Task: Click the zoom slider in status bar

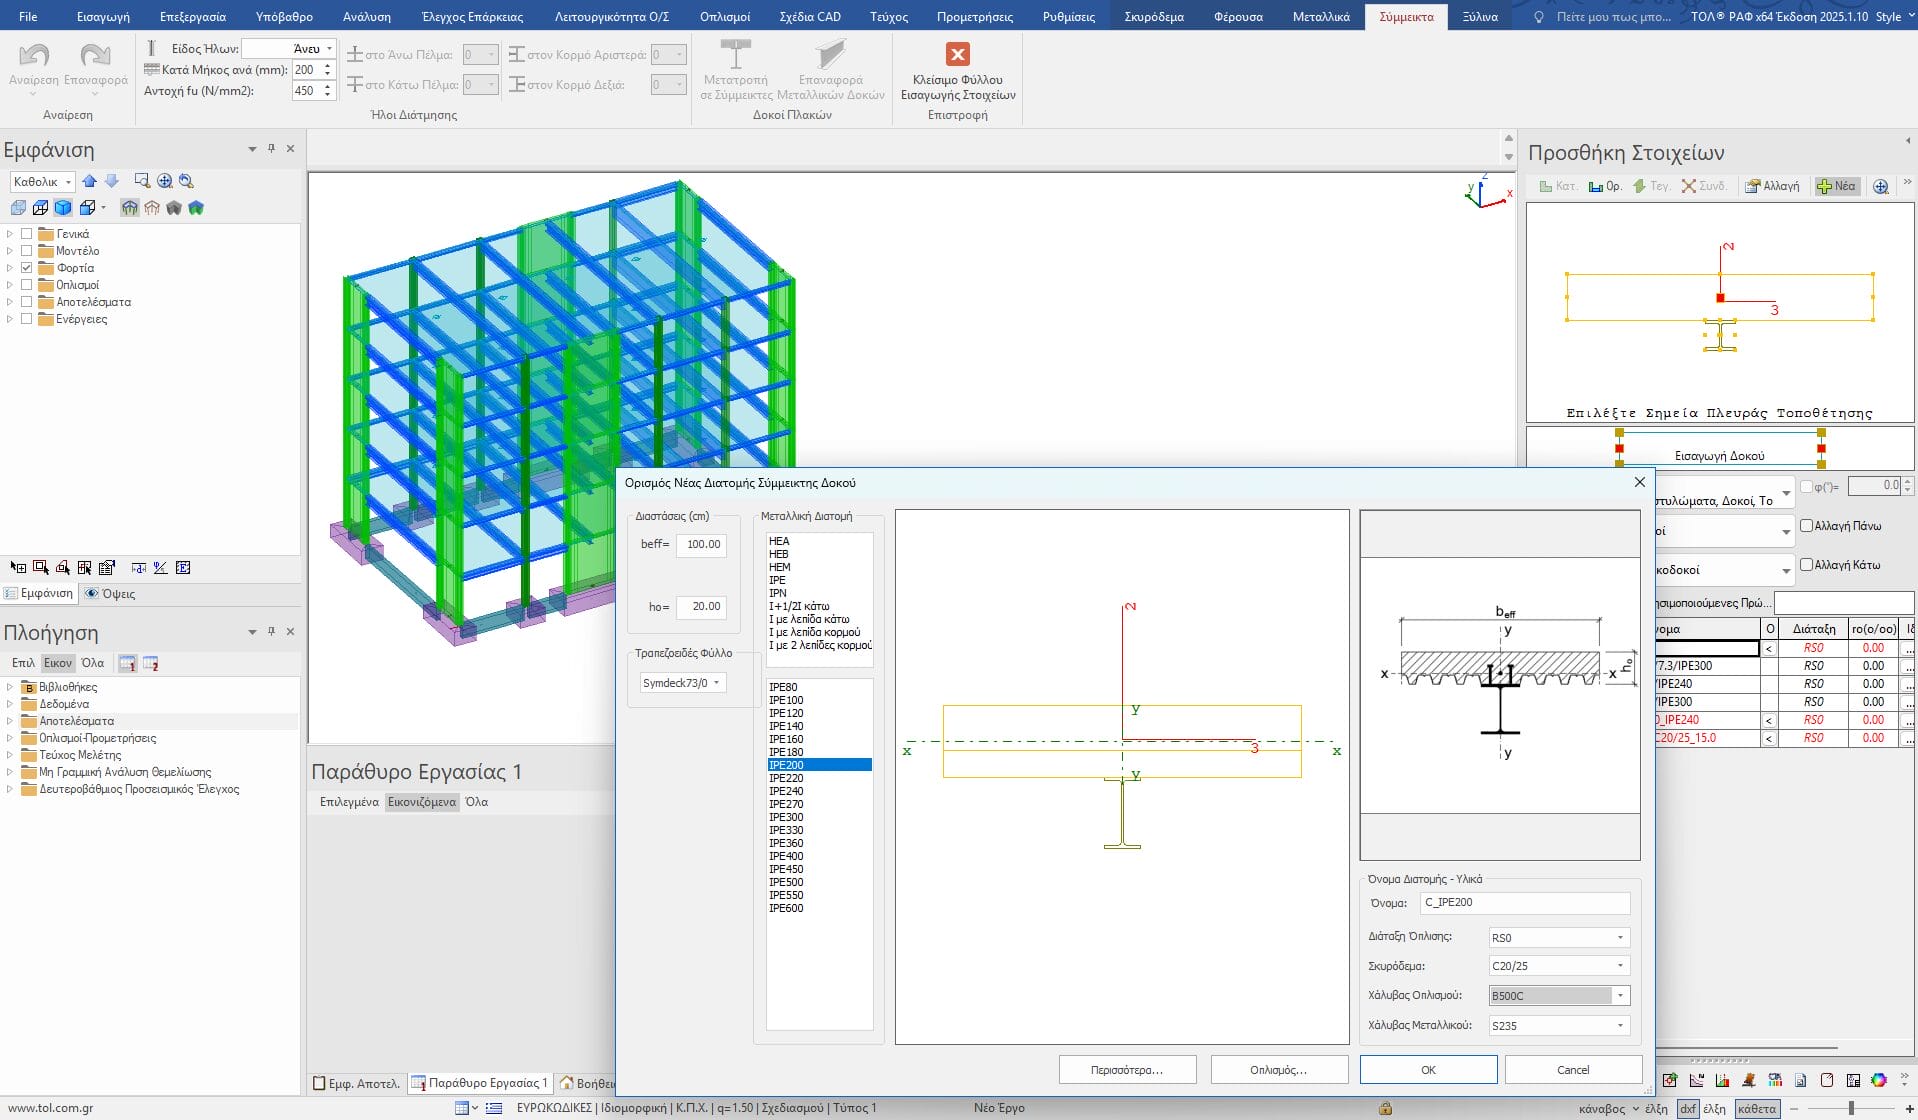Action: (1851, 1108)
